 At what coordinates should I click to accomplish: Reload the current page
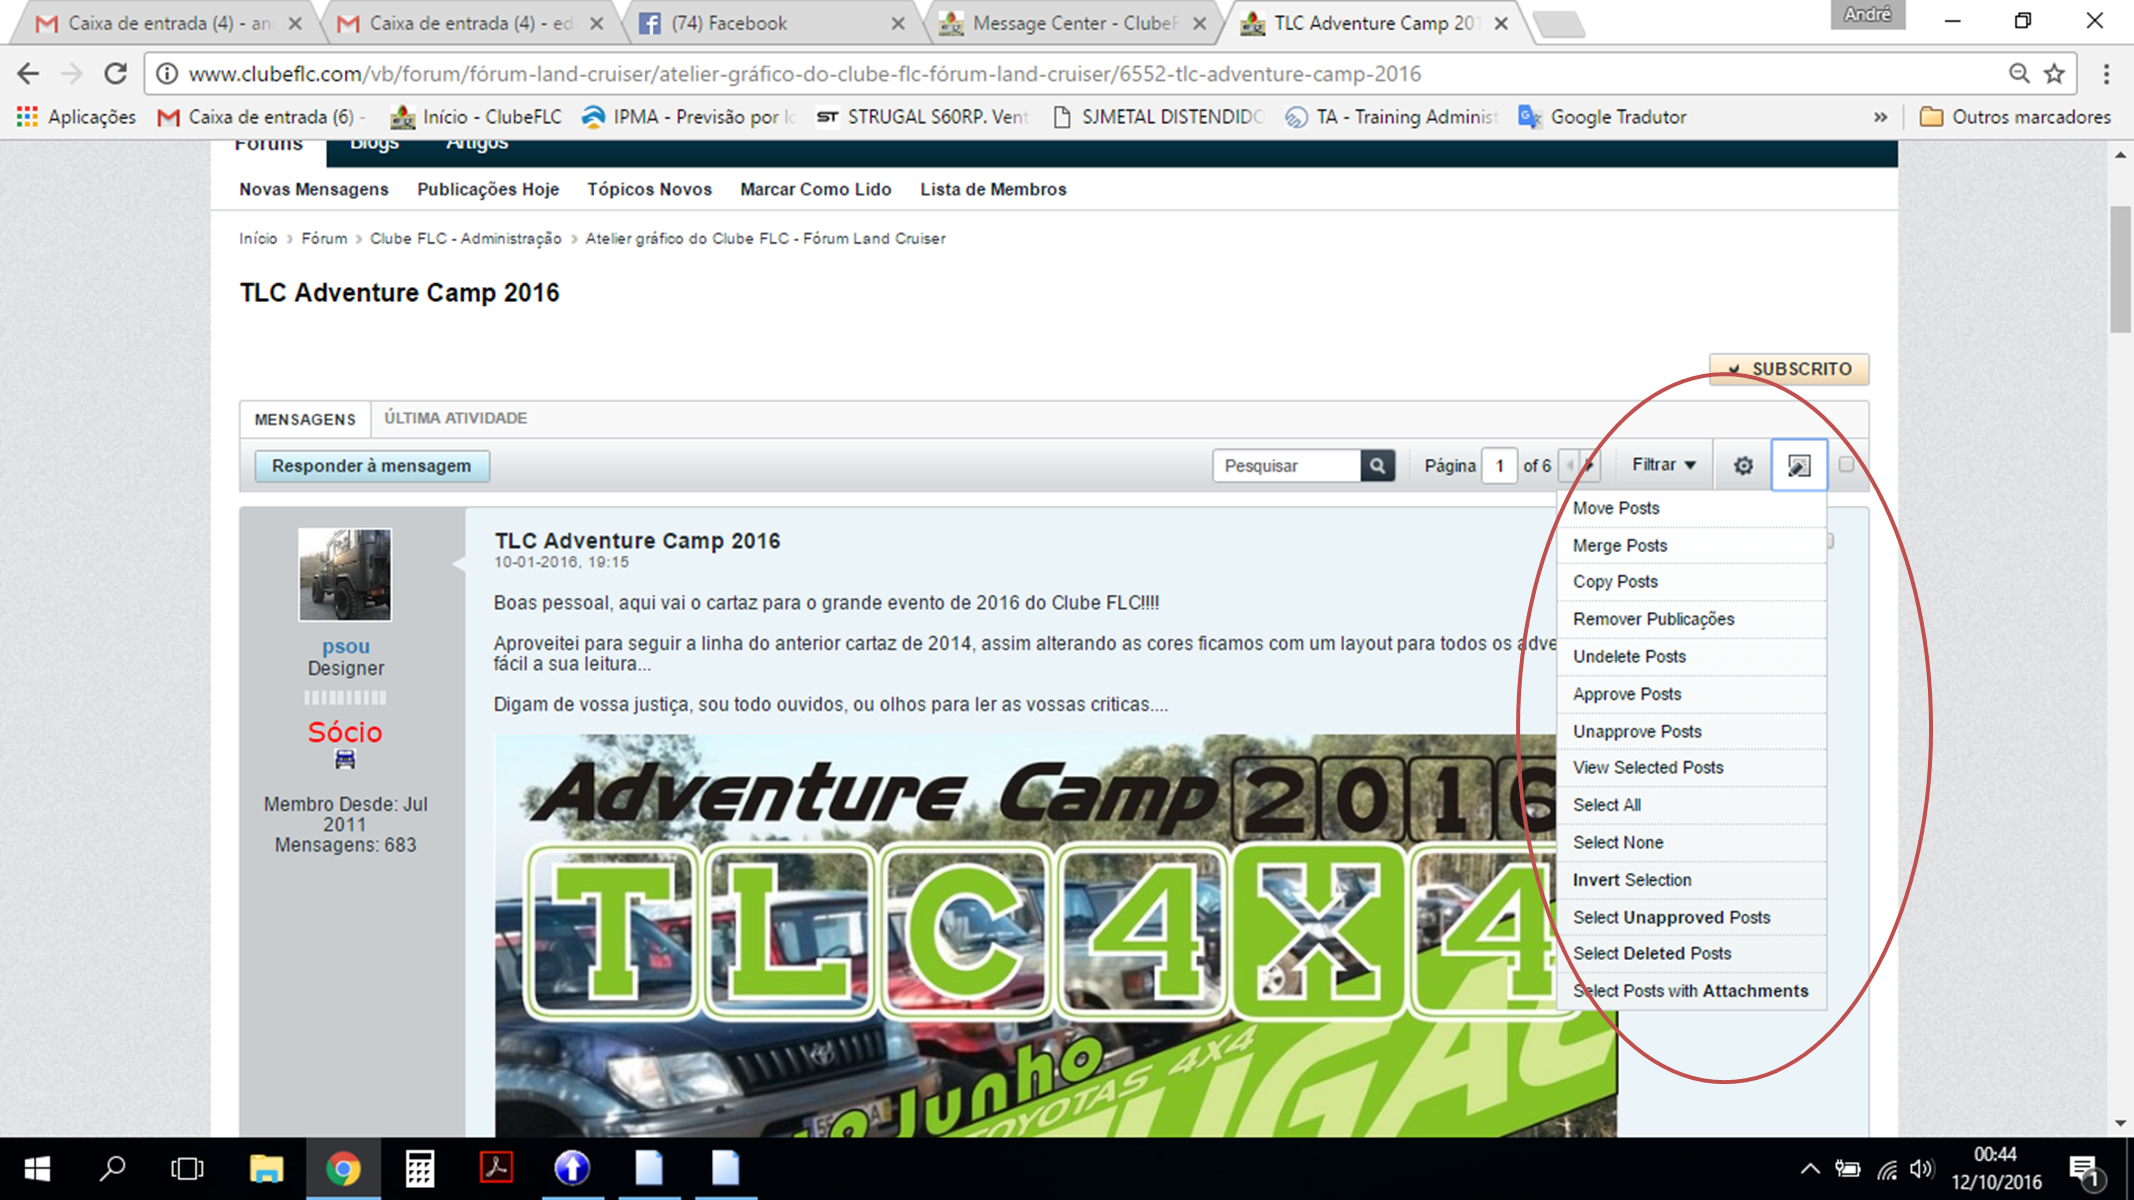point(116,73)
